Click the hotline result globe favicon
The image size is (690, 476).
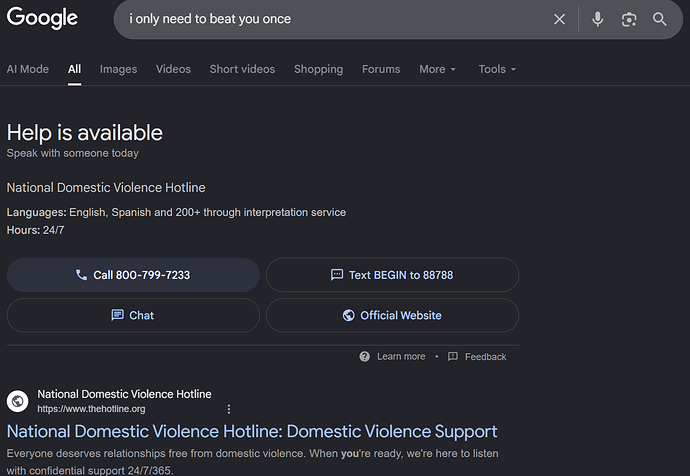pyautogui.click(x=18, y=401)
